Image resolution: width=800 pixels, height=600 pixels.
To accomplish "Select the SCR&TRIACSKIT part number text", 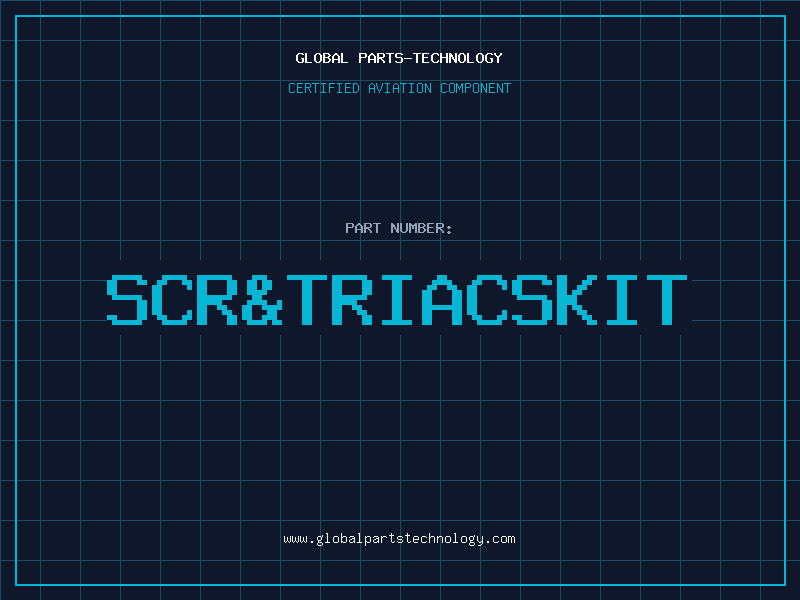I will 397,299.
